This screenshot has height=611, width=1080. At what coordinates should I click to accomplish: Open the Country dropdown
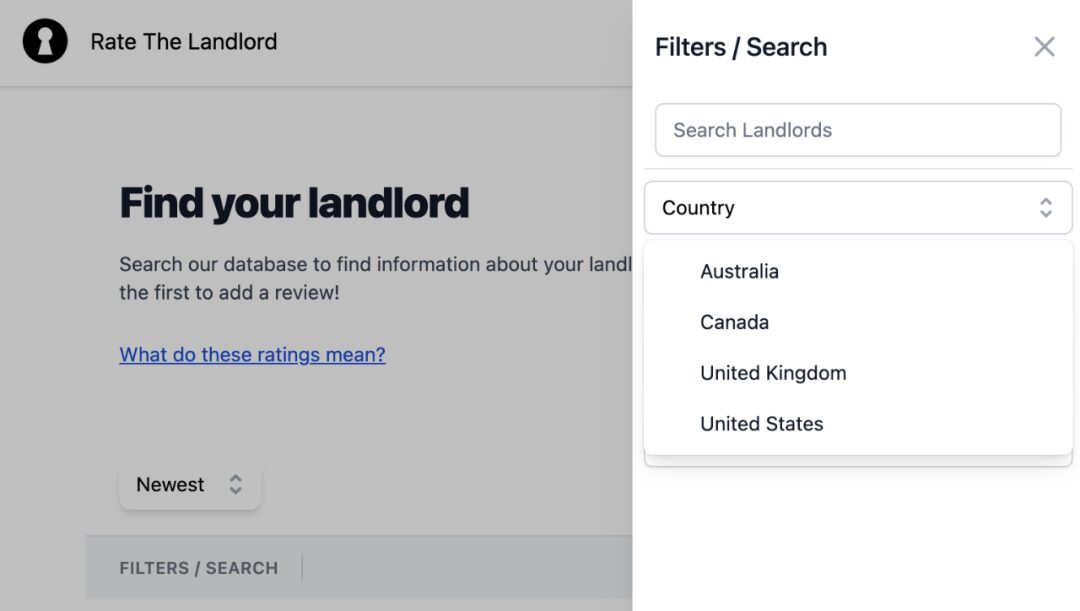coord(858,207)
